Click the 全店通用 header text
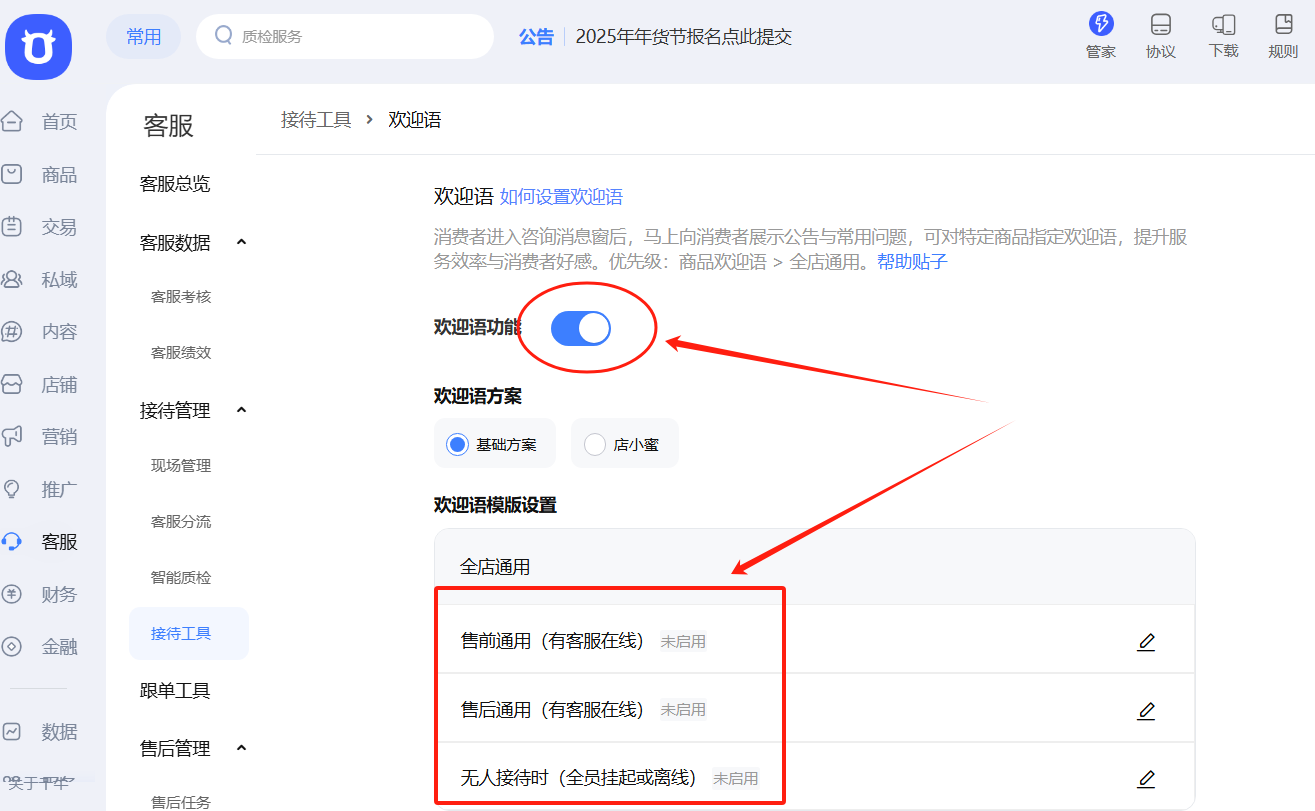The height and width of the screenshot is (811, 1315). [x=495, y=567]
